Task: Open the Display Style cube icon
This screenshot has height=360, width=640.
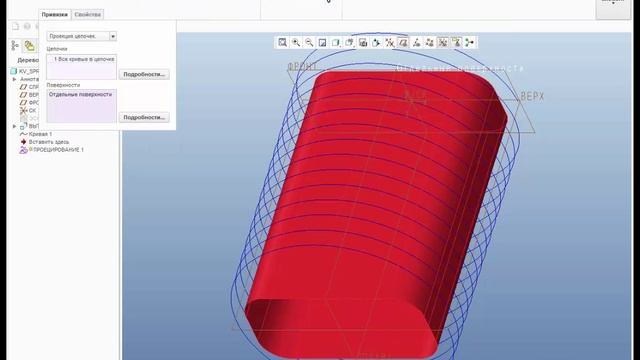Action: pyautogui.click(x=336, y=42)
